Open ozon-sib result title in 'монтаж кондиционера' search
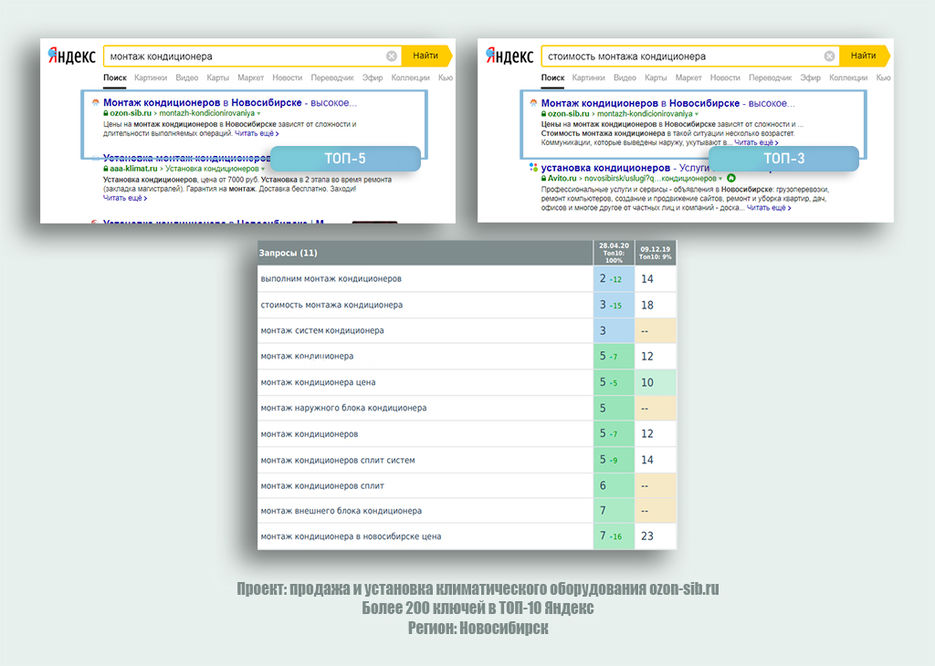This screenshot has width=935, height=666. click(x=230, y=103)
